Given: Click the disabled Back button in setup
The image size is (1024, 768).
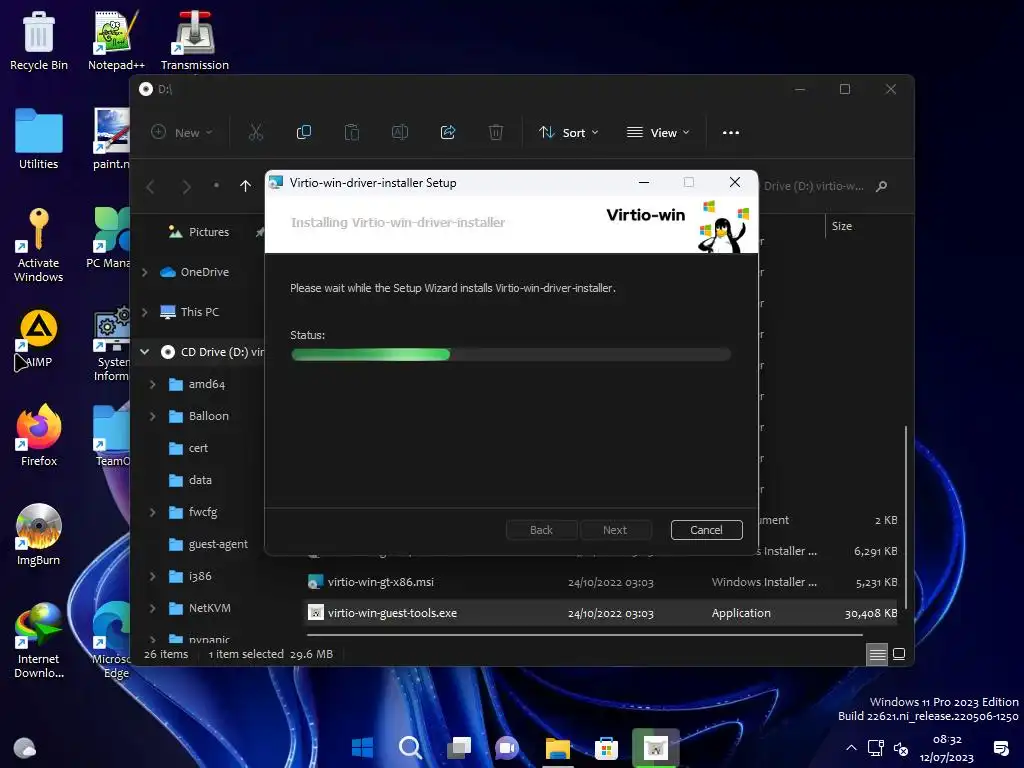Looking at the screenshot, I should (x=541, y=530).
